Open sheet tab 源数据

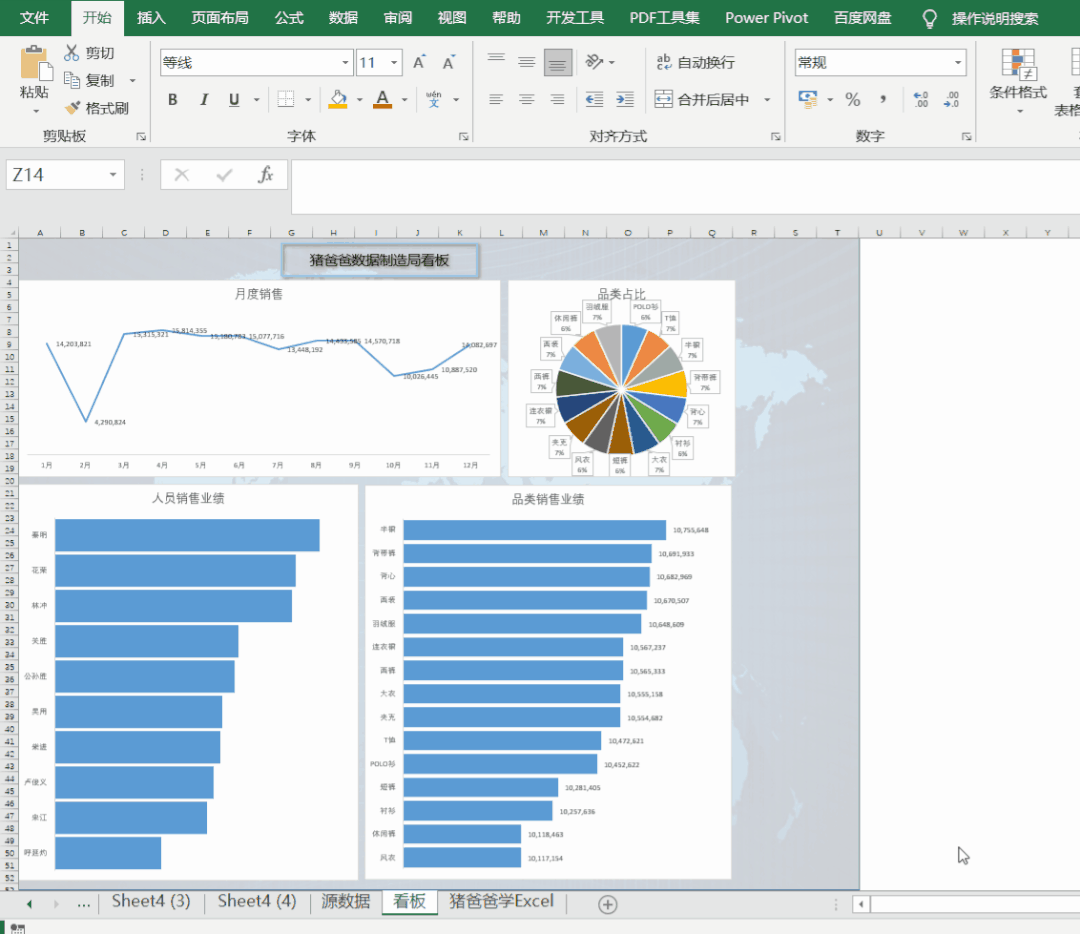pos(345,901)
